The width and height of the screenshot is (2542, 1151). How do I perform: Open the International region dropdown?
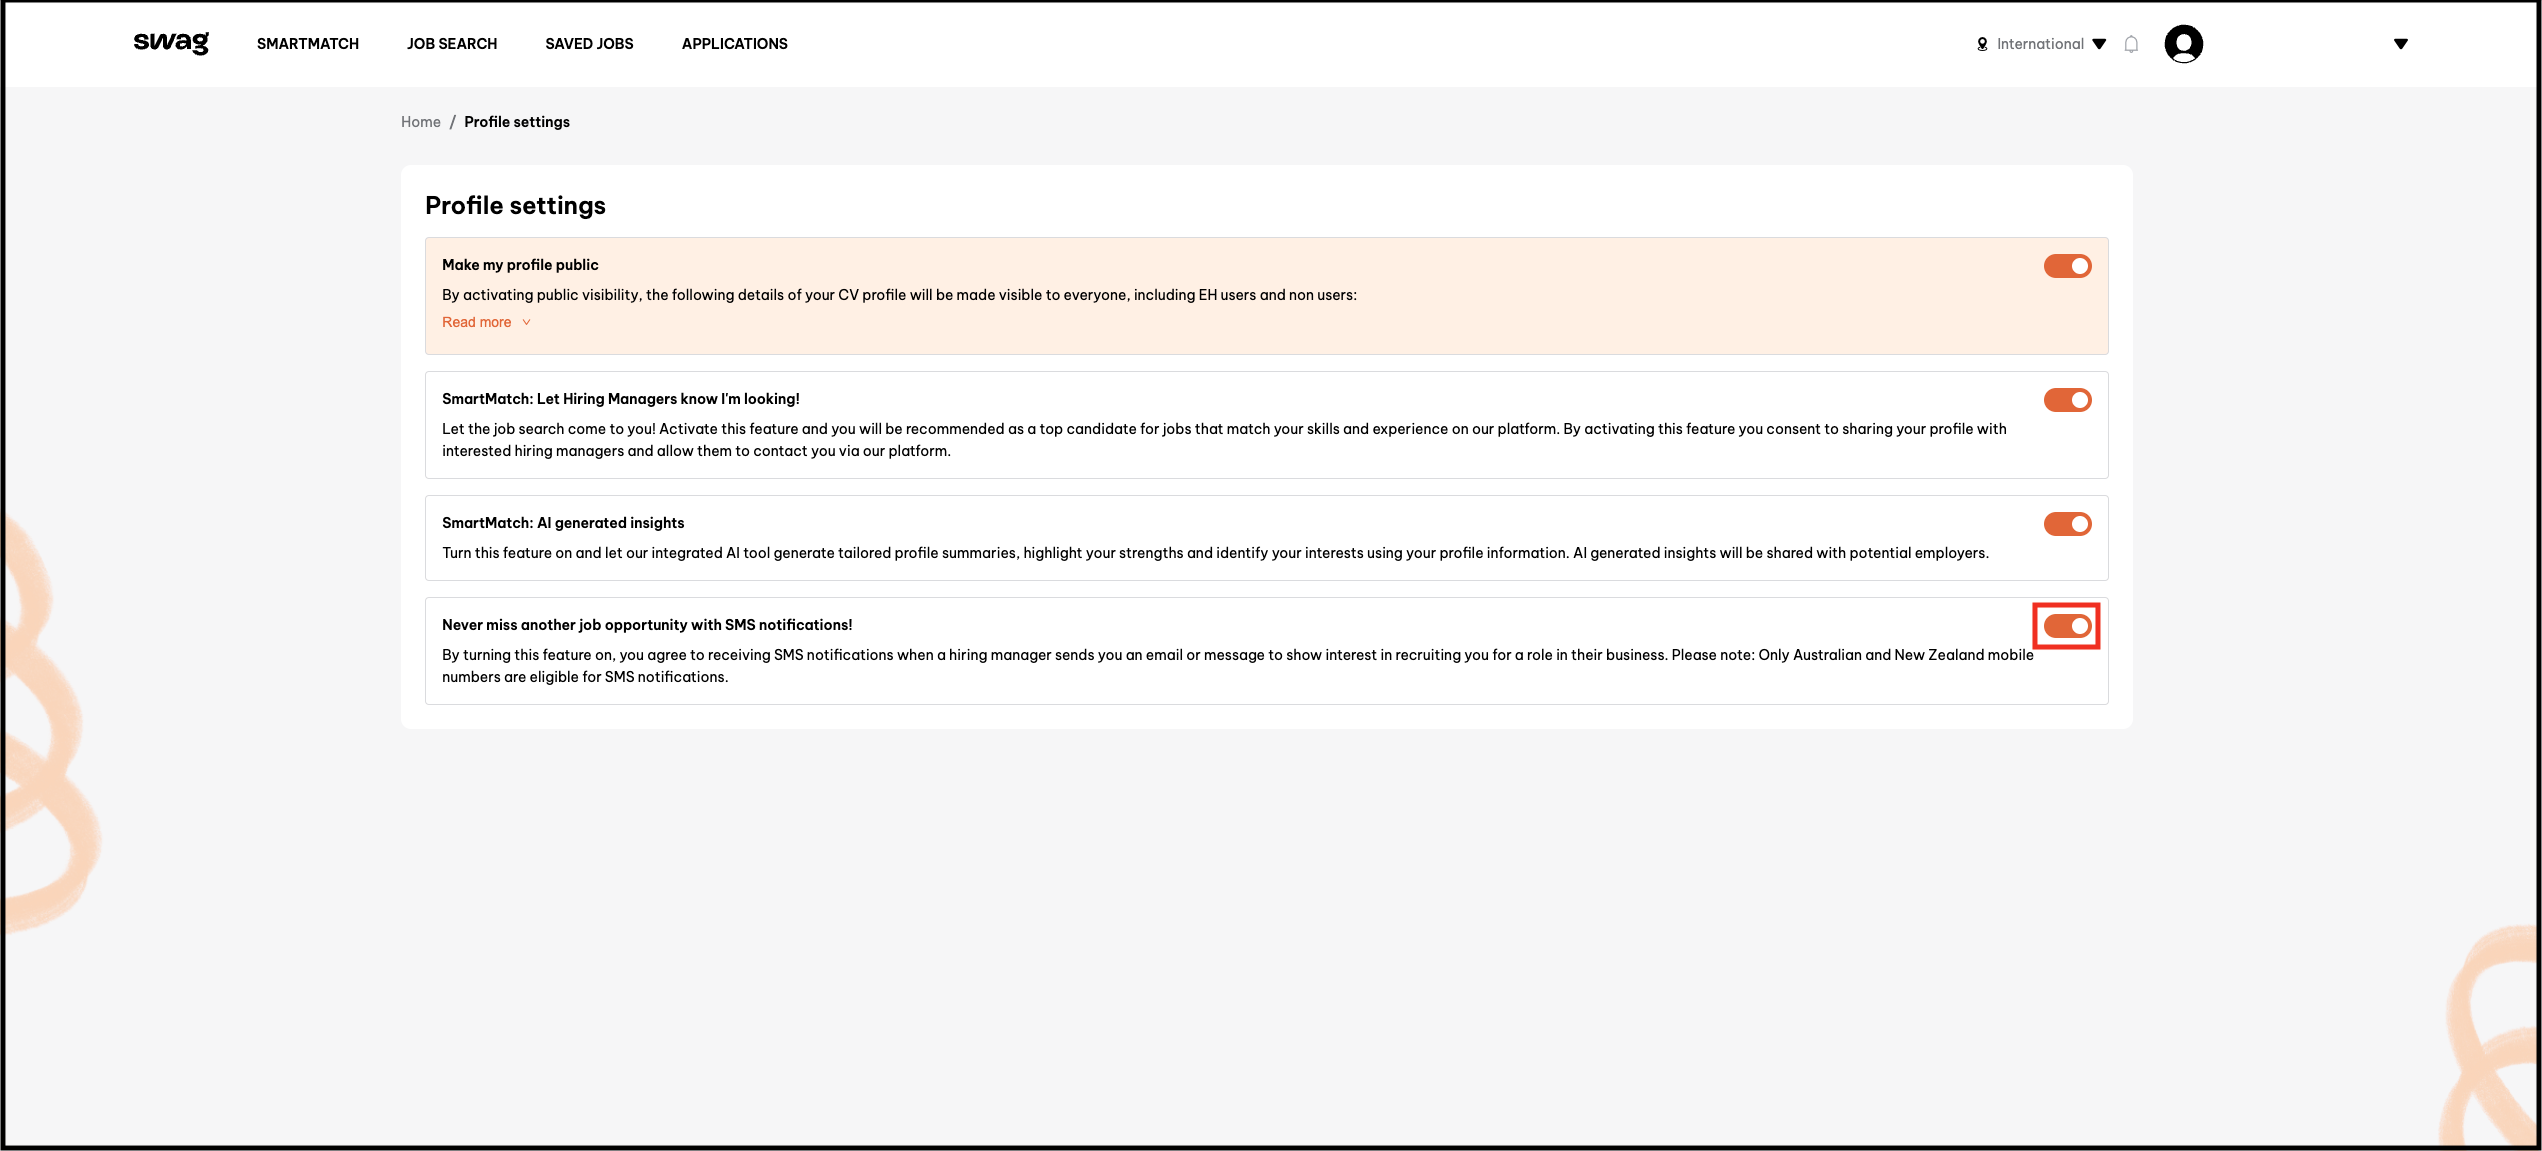click(2050, 44)
